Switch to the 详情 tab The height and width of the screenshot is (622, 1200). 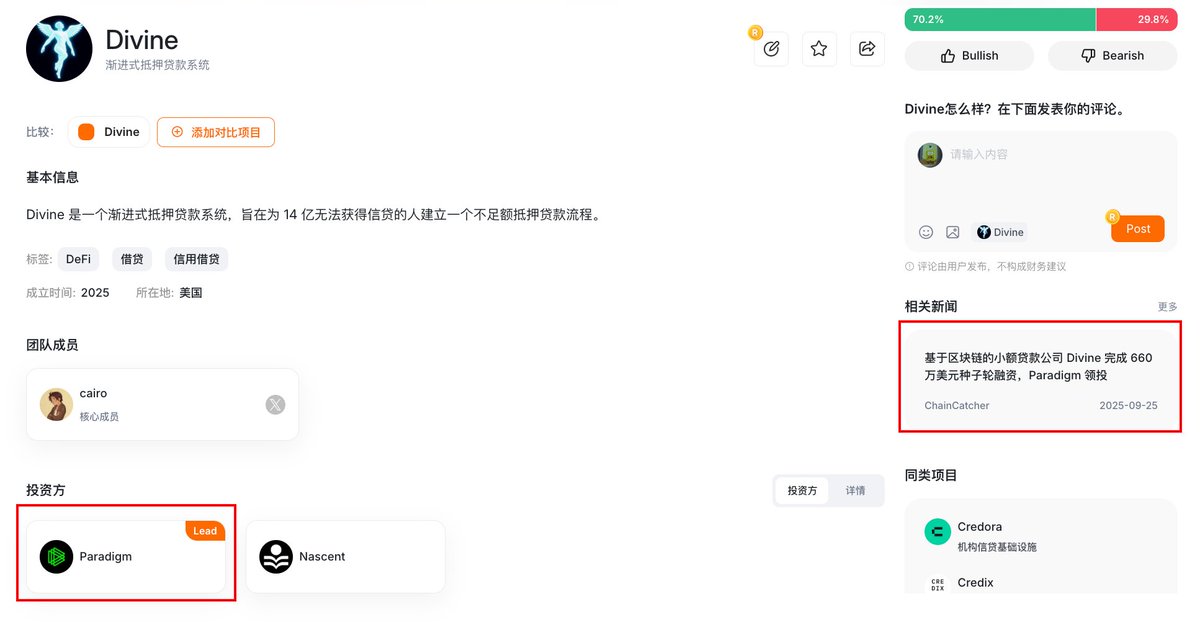click(855, 491)
